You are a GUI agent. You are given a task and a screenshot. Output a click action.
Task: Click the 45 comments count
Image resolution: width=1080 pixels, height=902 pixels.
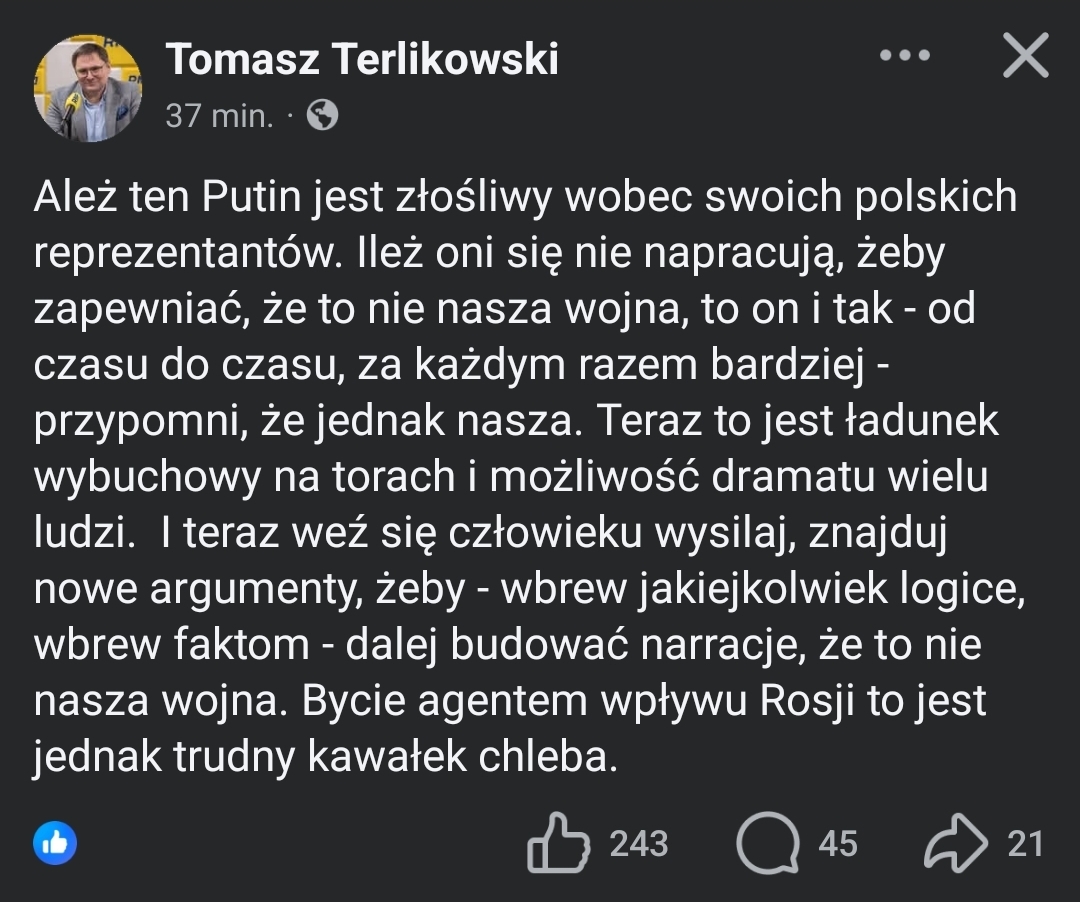pyautogui.click(x=838, y=843)
